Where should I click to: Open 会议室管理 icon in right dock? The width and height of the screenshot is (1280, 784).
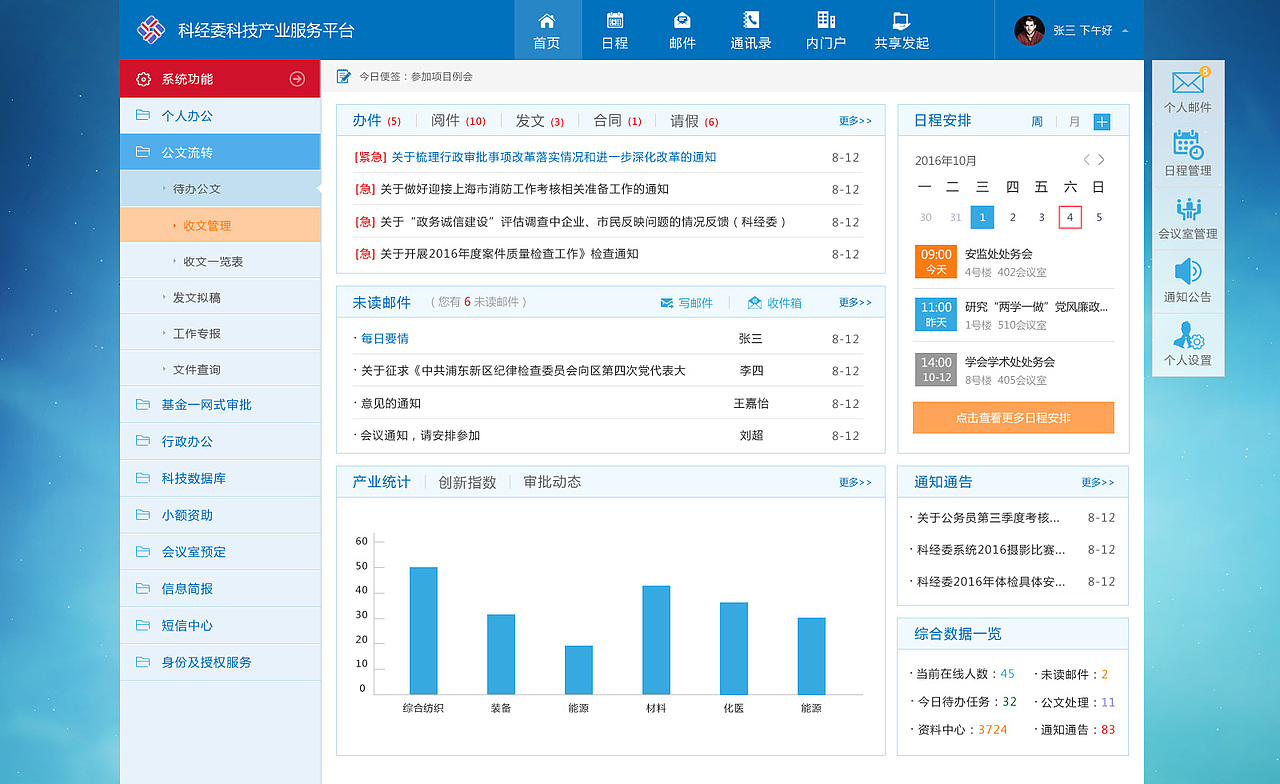(1188, 208)
